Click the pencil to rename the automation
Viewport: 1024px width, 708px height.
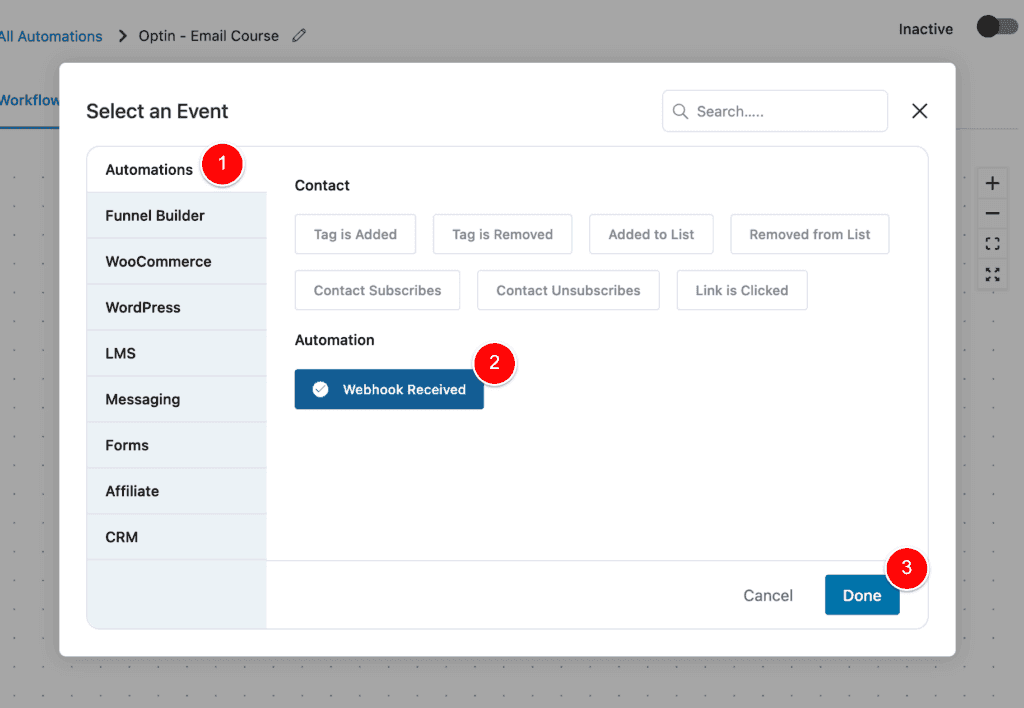pos(298,35)
